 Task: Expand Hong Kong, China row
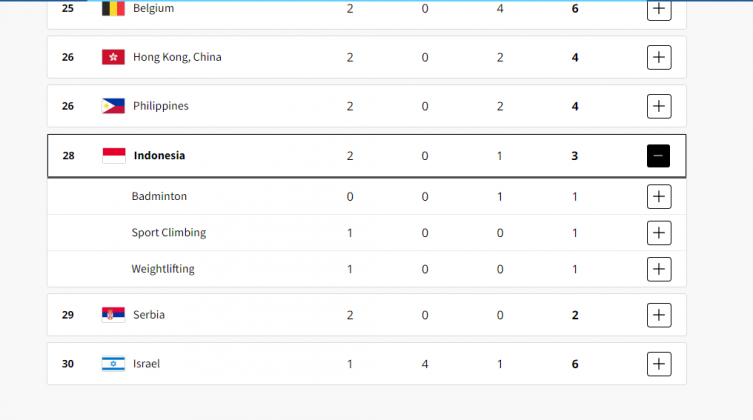tap(658, 57)
